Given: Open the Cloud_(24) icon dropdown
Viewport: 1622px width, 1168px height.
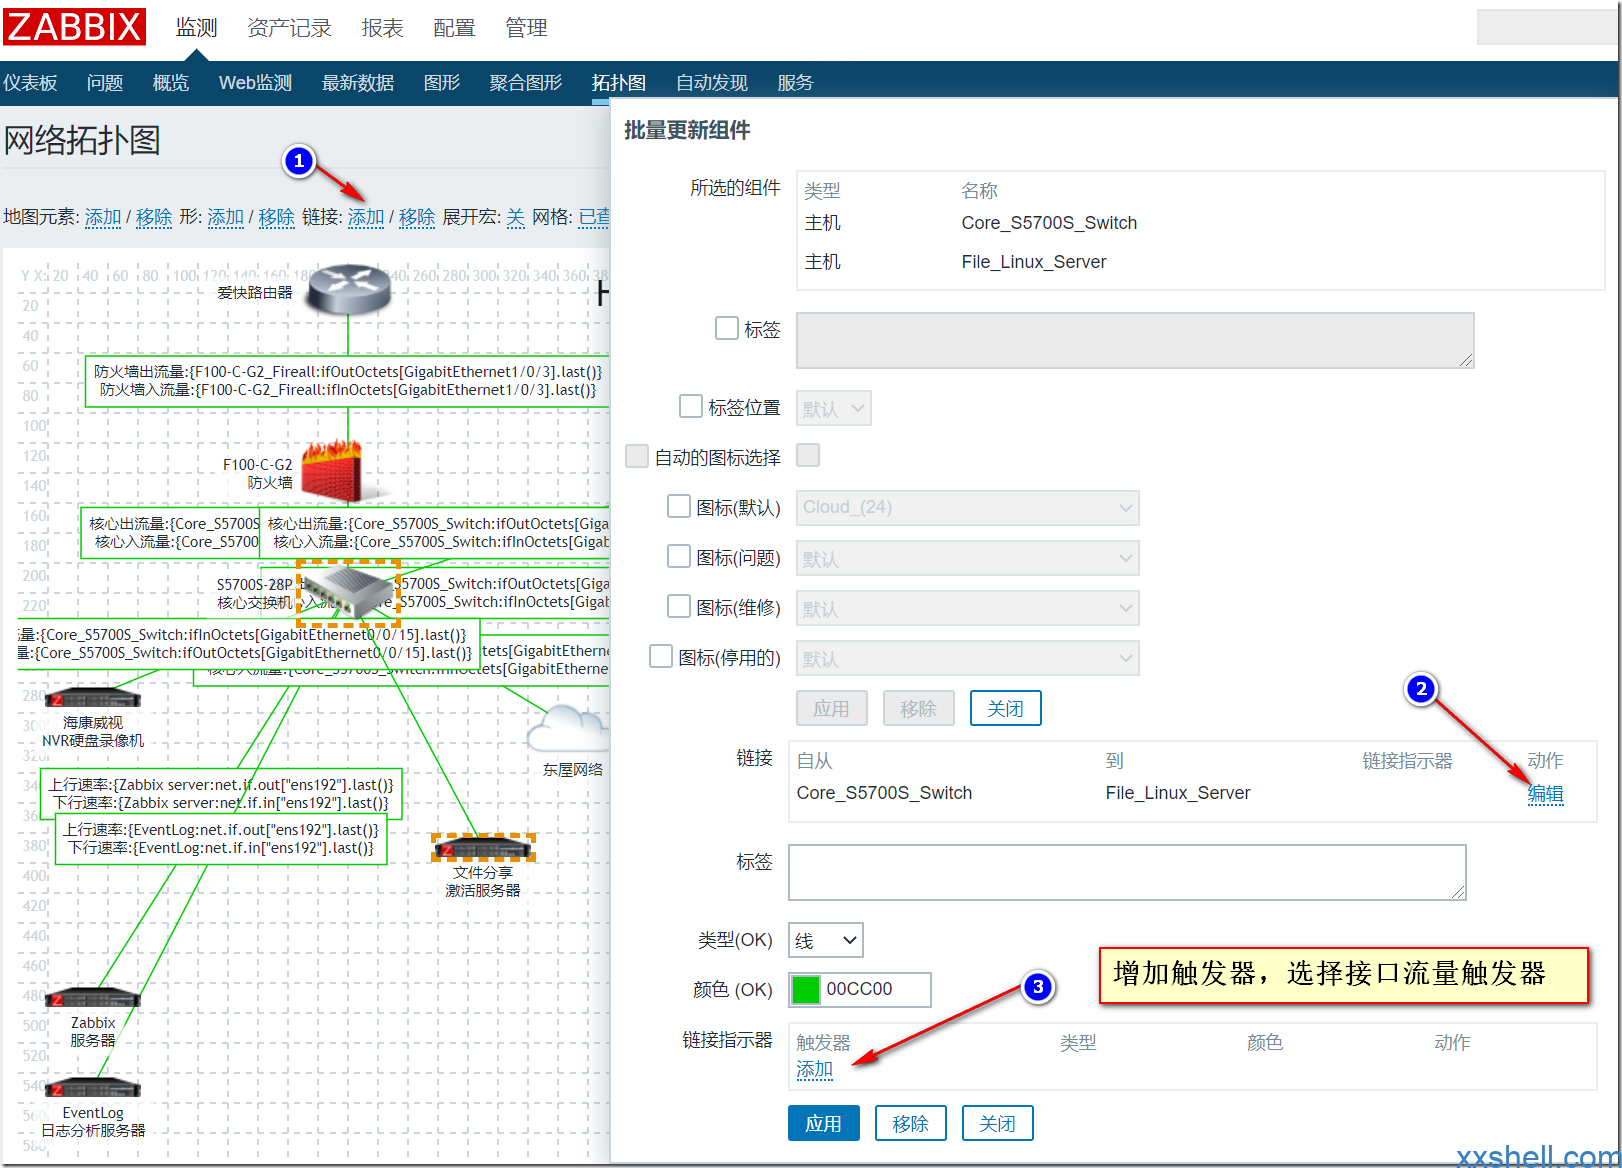Looking at the screenshot, I should [x=968, y=508].
